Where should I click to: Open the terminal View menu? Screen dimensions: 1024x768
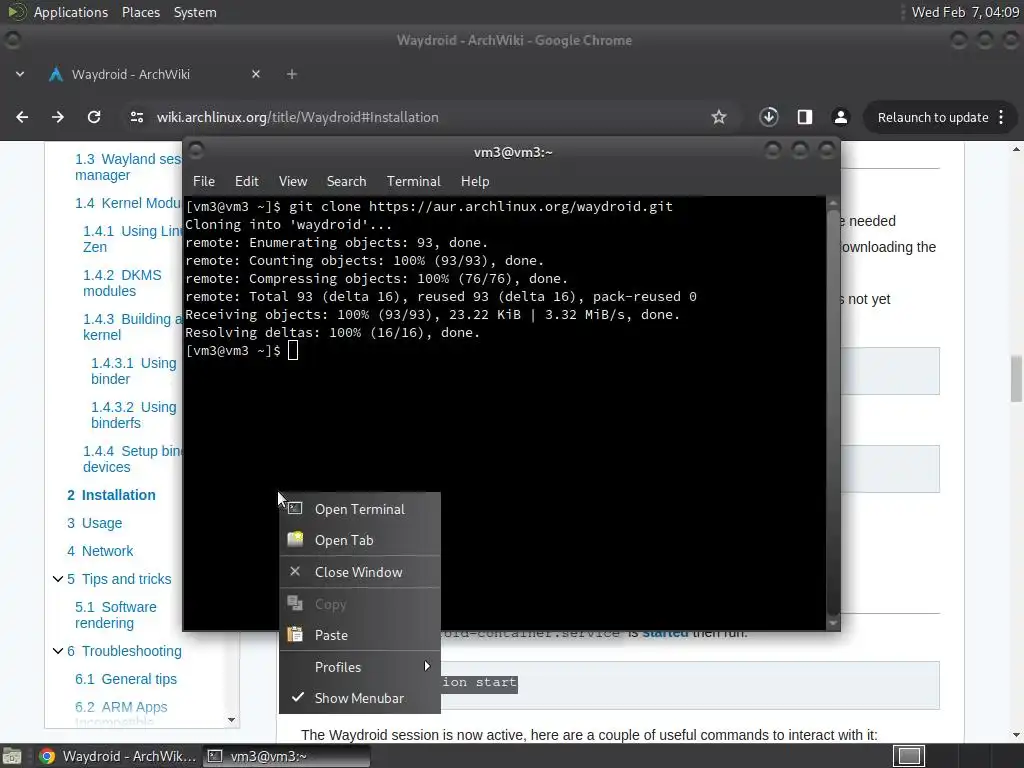[x=293, y=181]
